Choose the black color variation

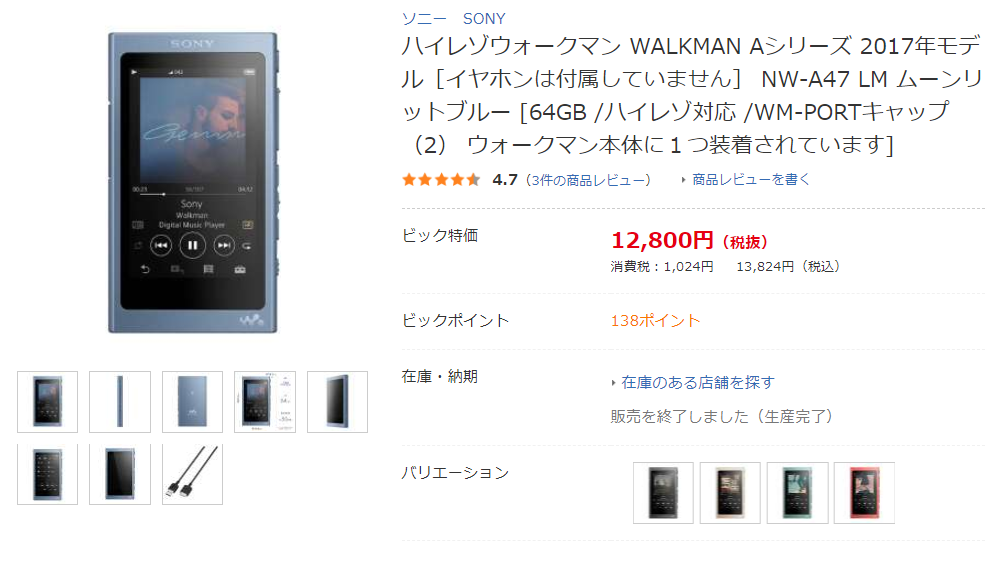[663, 493]
